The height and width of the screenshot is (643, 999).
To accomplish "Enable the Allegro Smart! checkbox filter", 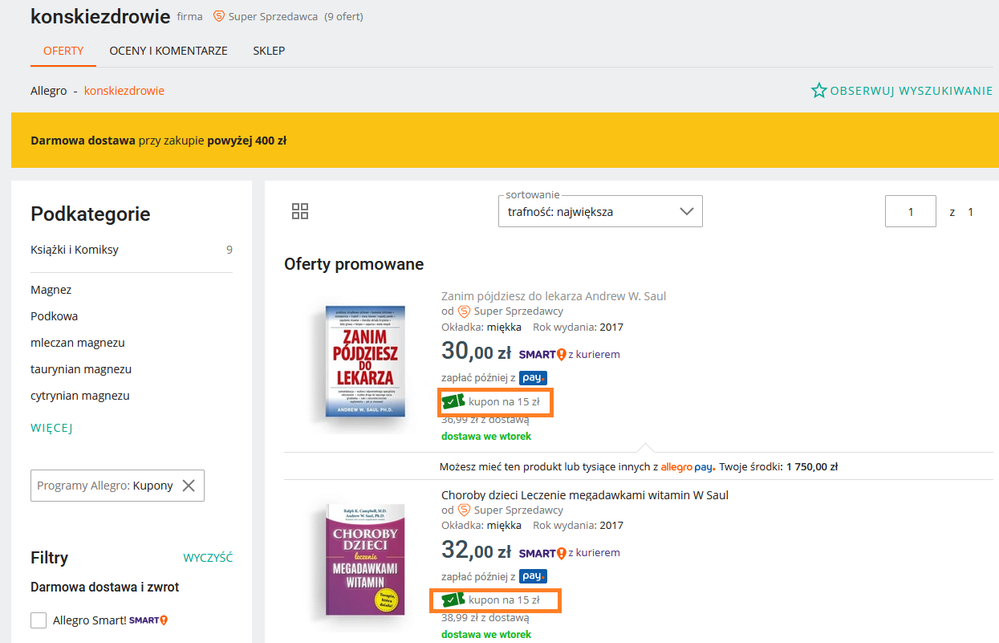I will (x=39, y=621).
